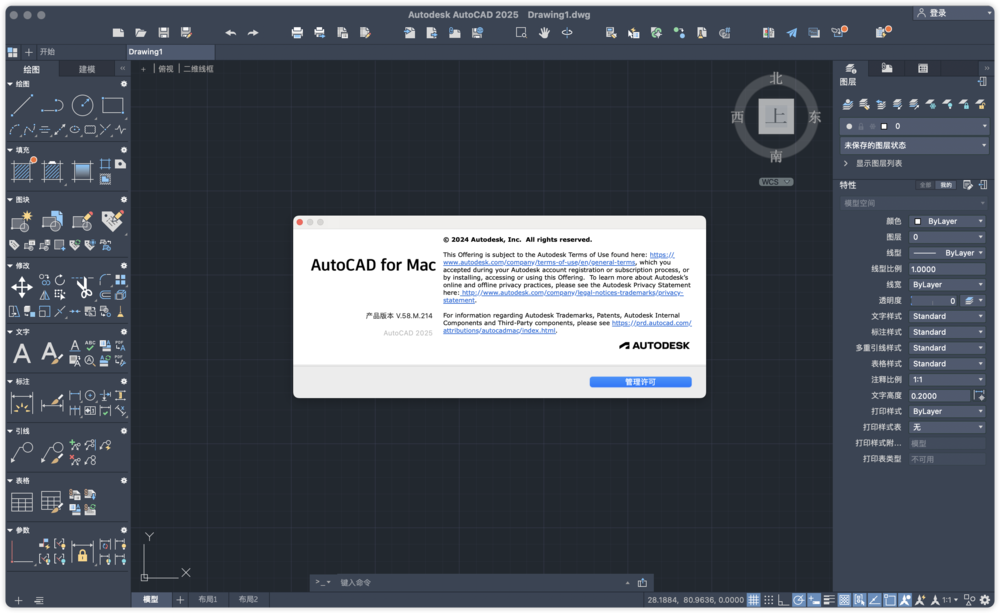Toggle snap mode dots in status bar
This screenshot has width=1000, height=613.
tap(769, 600)
